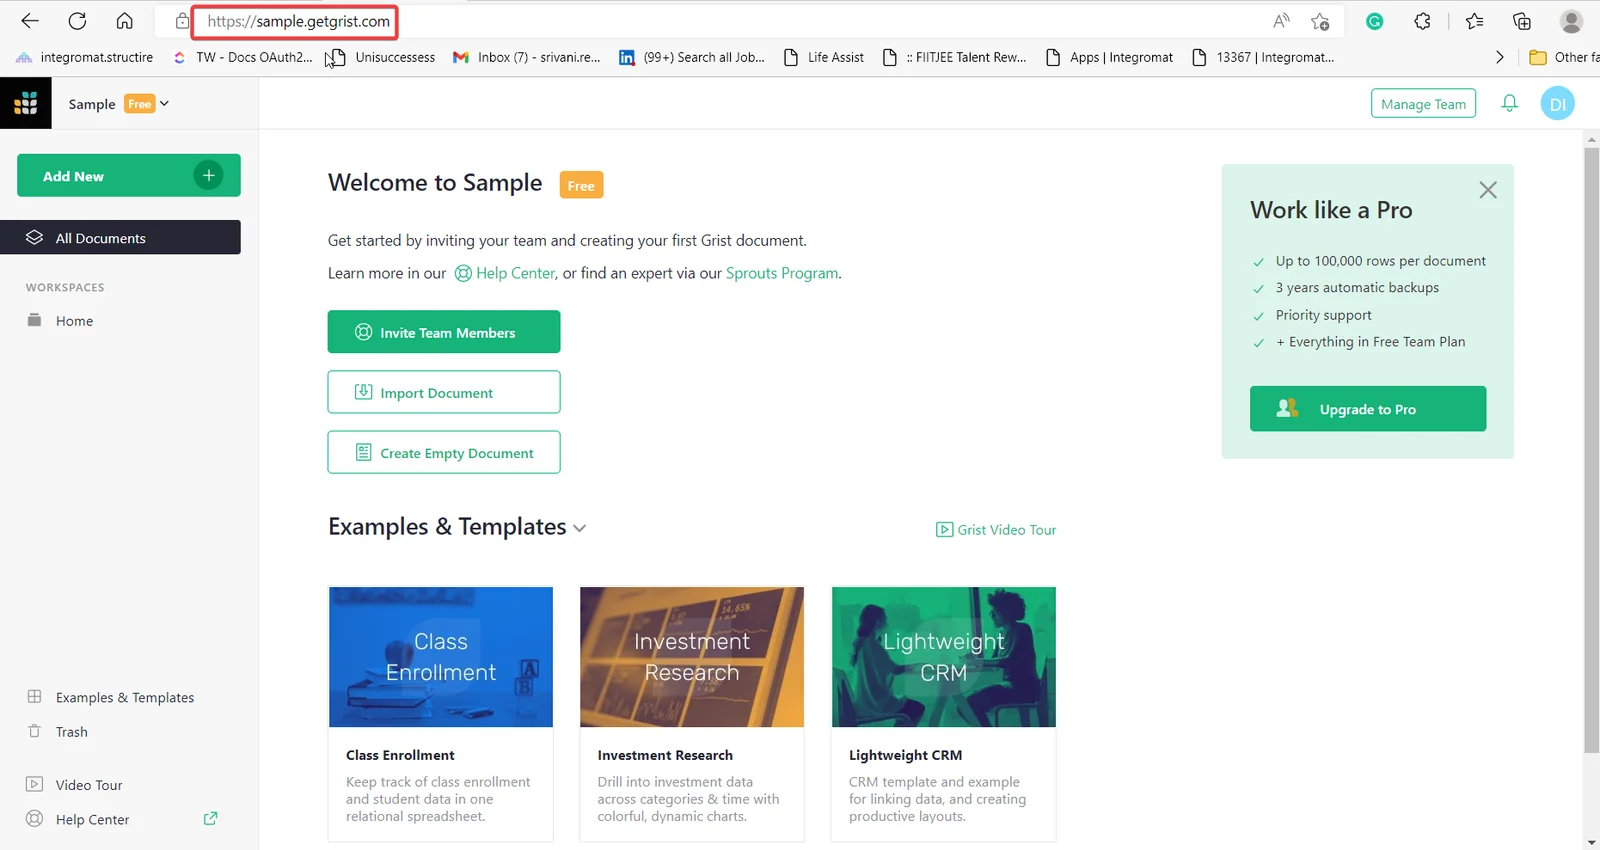
Task: Click the browser address bar URL
Action: [299, 21]
